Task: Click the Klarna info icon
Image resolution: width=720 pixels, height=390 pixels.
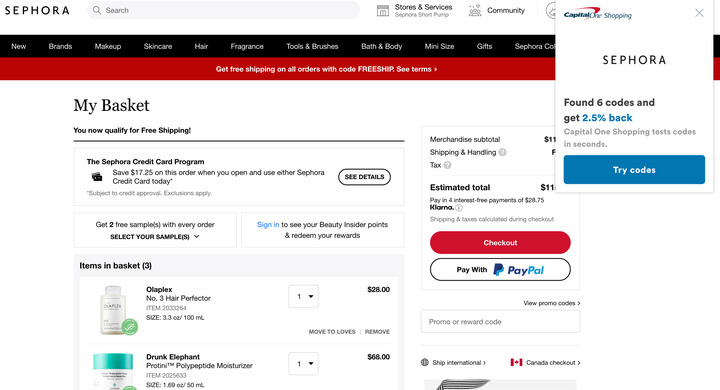Action: point(459,208)
